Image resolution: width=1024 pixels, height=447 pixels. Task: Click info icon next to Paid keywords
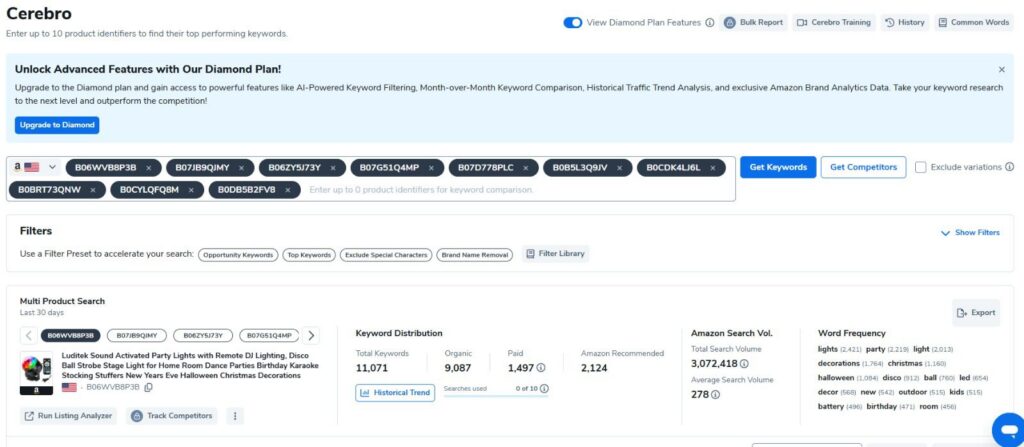click(541, 368)
